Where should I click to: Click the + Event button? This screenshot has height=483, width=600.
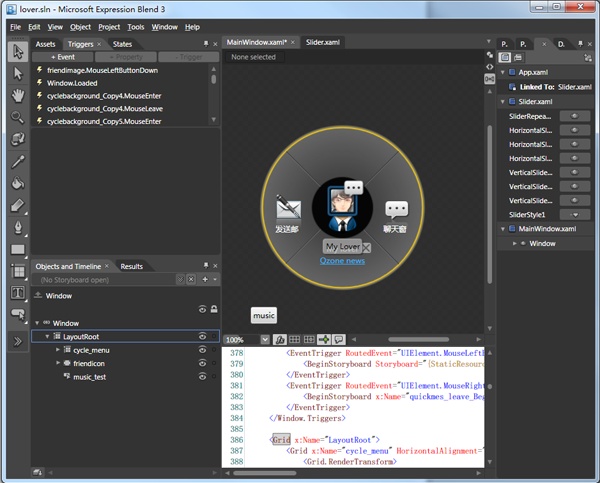click(x=62, y=57)
